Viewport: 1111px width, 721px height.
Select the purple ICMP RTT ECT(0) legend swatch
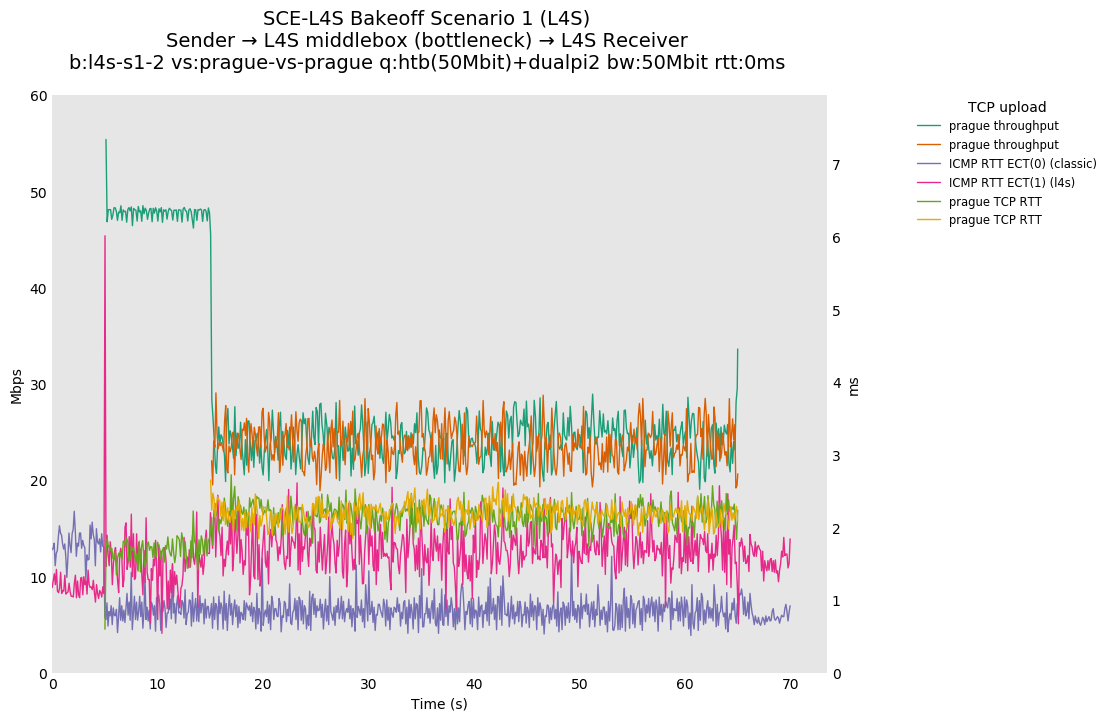(x=928, y=164)
